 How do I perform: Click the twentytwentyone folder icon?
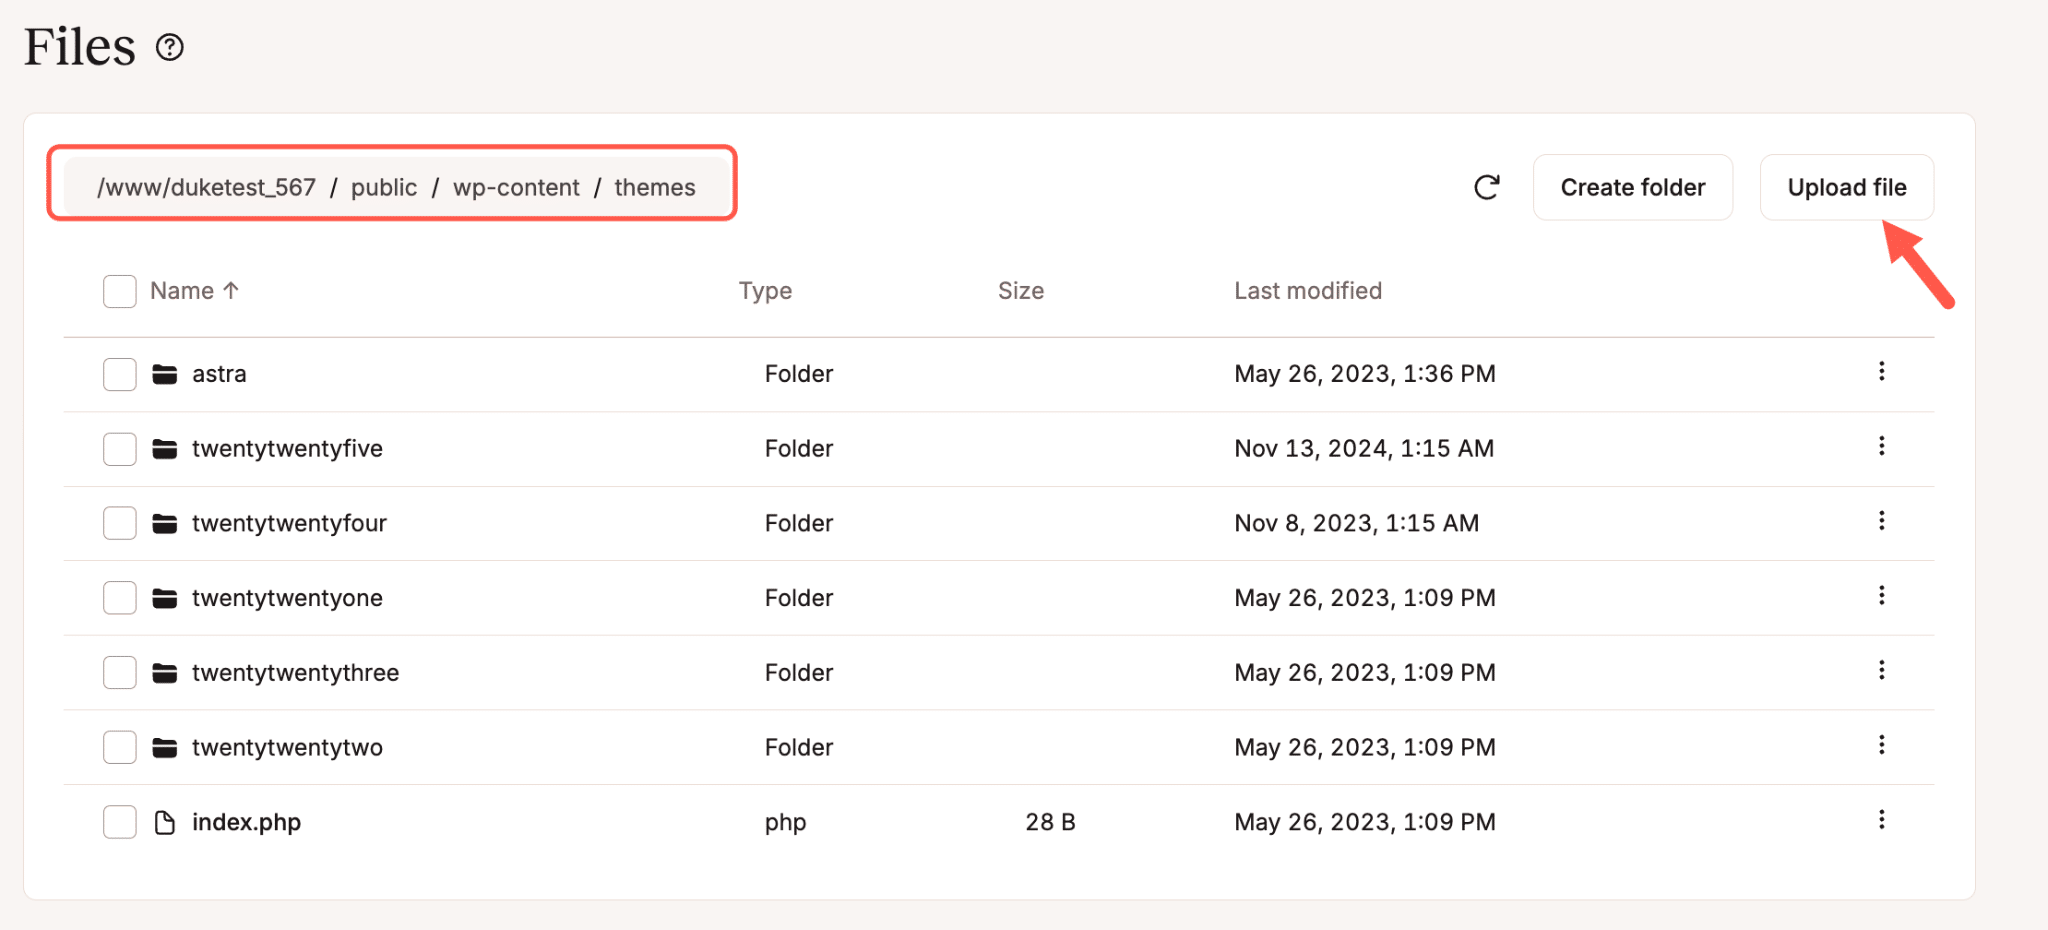[x=165, y=598]
